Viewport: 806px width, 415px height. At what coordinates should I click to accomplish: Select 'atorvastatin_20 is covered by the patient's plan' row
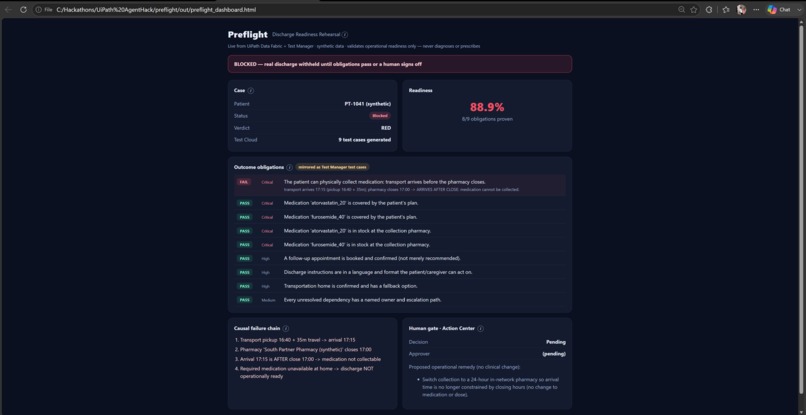tap(399, 203)
